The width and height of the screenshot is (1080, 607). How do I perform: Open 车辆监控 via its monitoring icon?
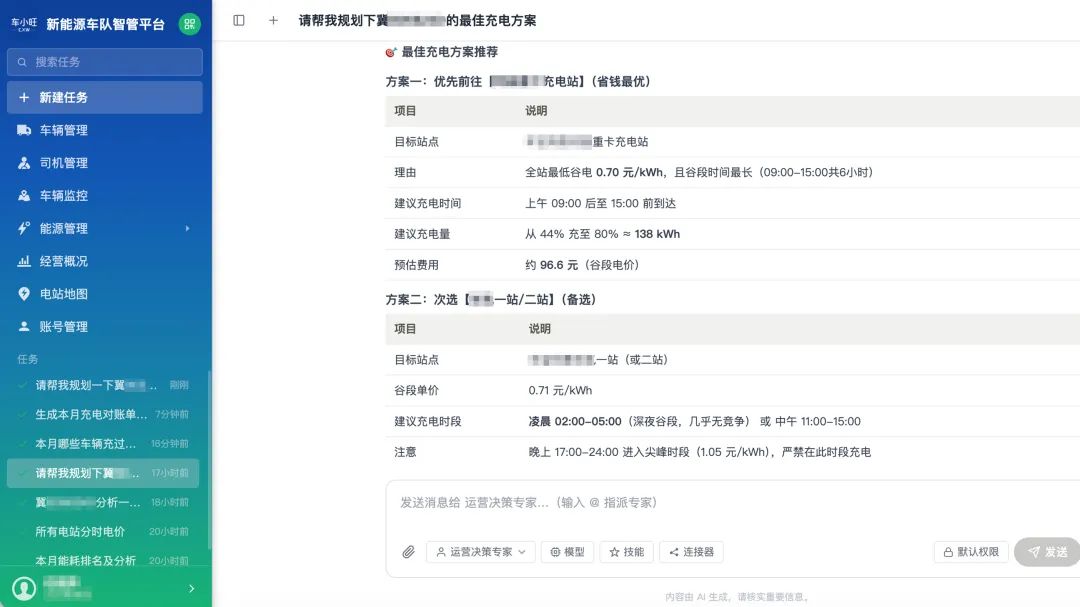click(24, 196)
